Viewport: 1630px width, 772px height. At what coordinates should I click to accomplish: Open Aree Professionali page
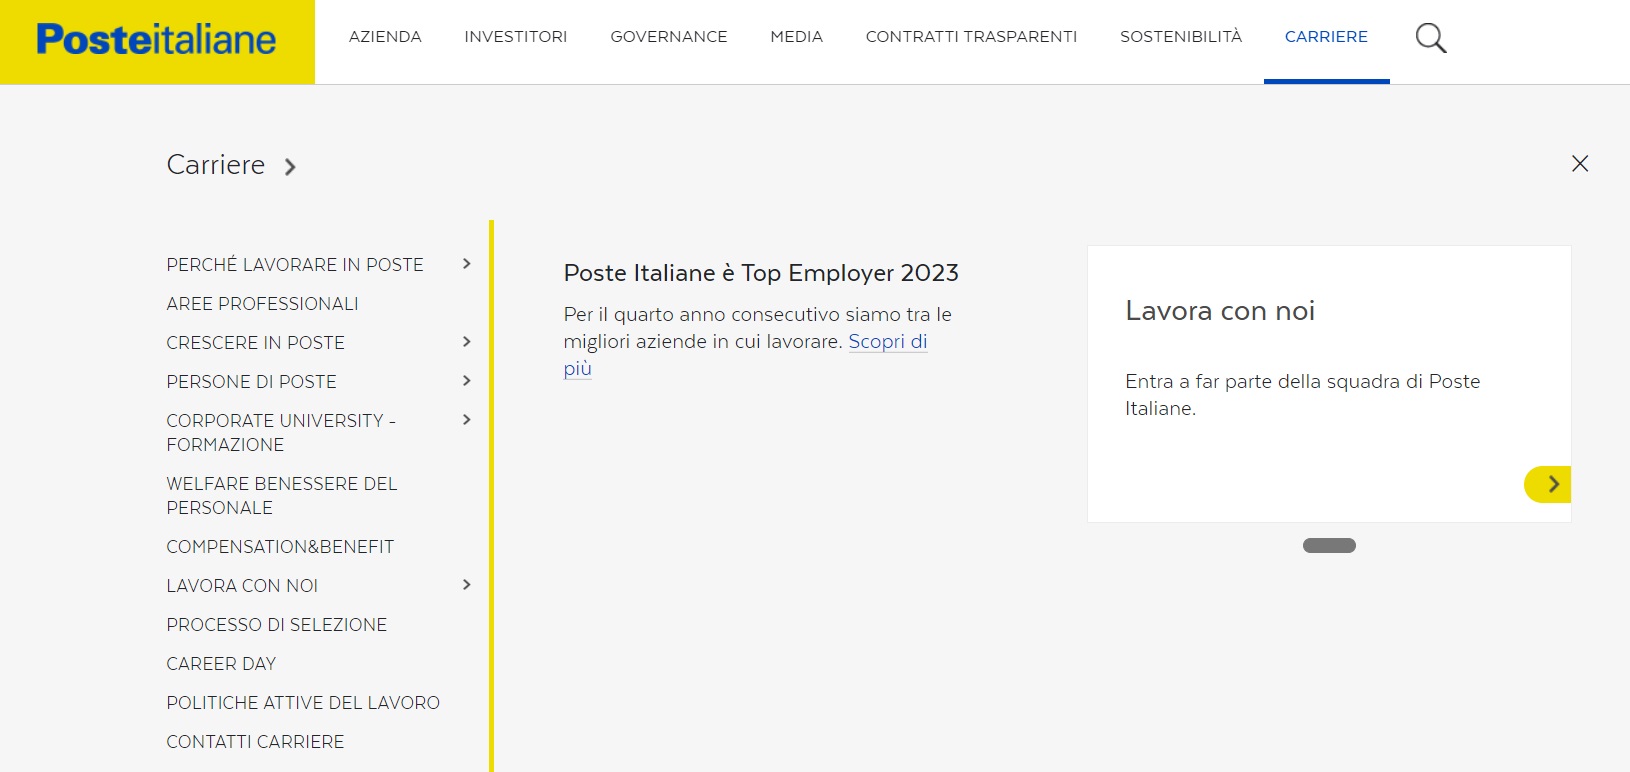(x=263, y=304)
